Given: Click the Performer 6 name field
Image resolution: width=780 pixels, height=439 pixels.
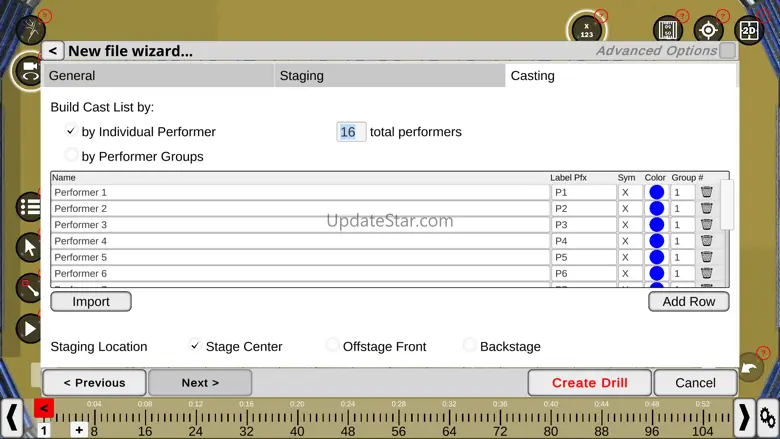Looking at the screenshot, I should click(x=300, y=273).
